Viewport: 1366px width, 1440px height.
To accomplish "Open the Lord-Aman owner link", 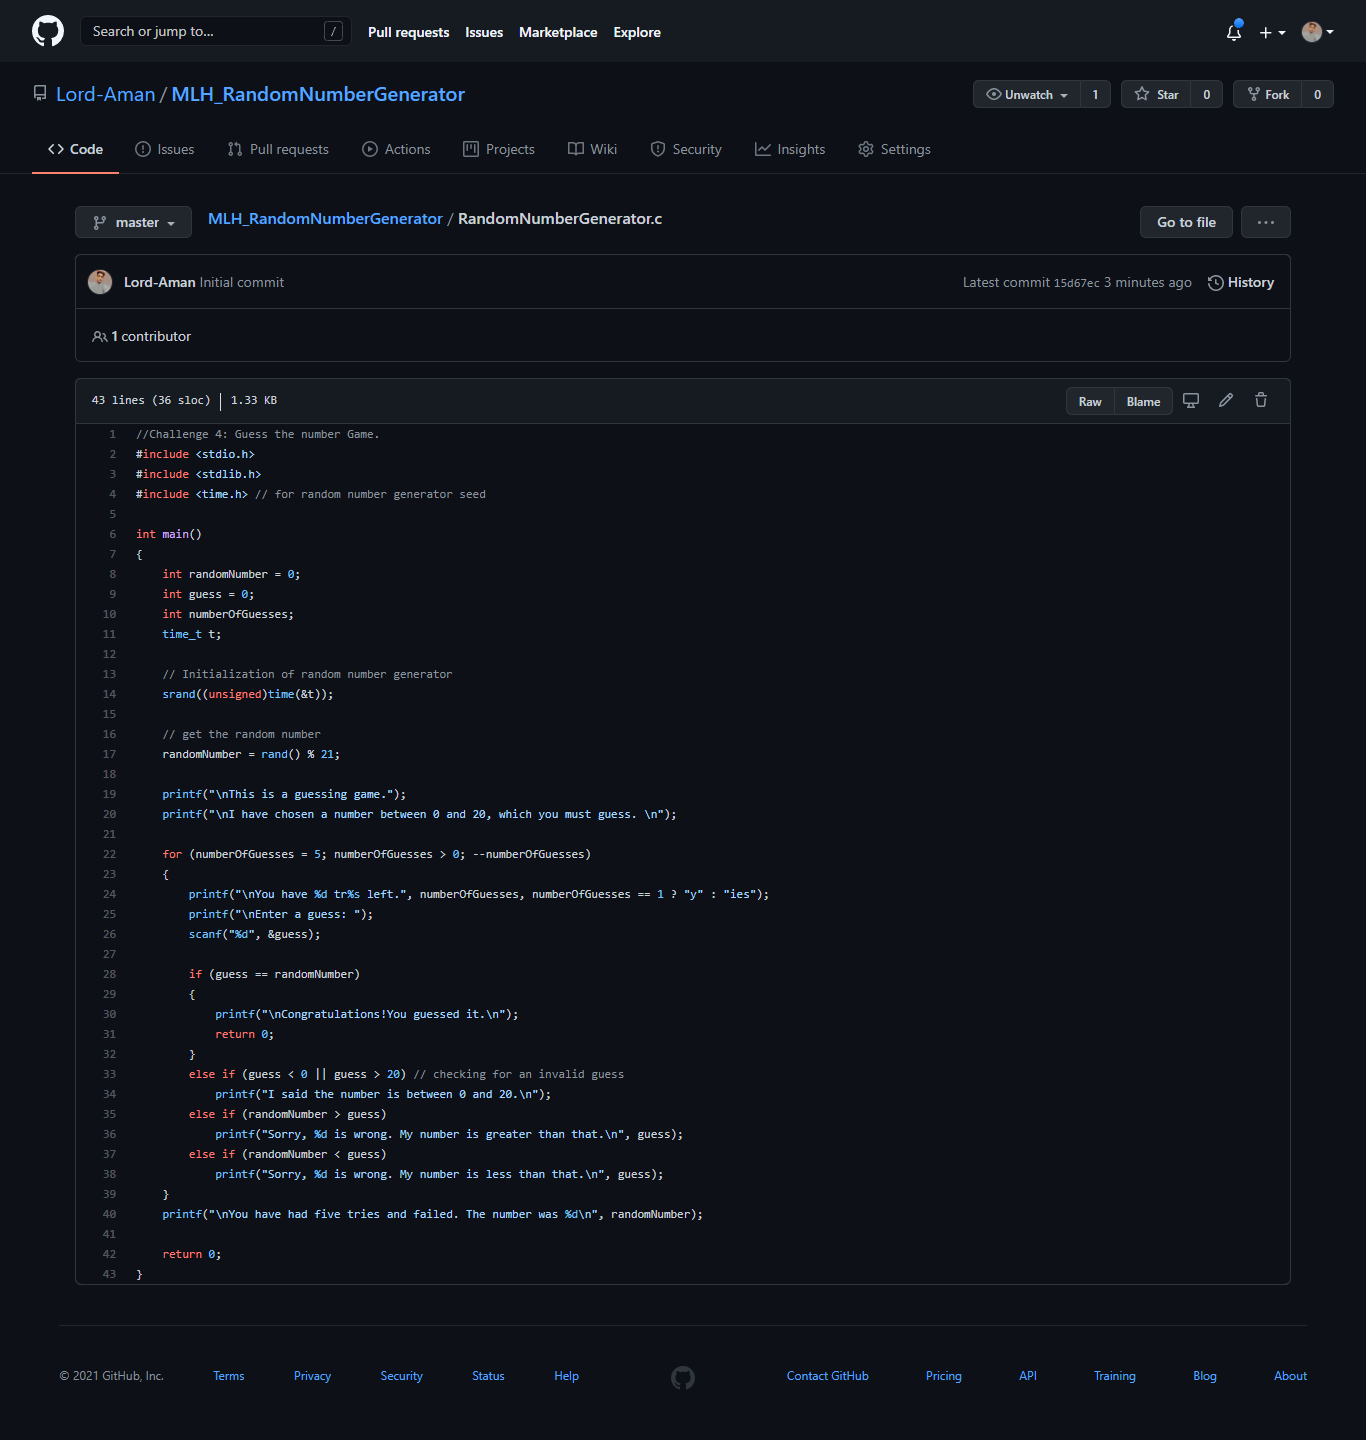I will click(105, 94).
